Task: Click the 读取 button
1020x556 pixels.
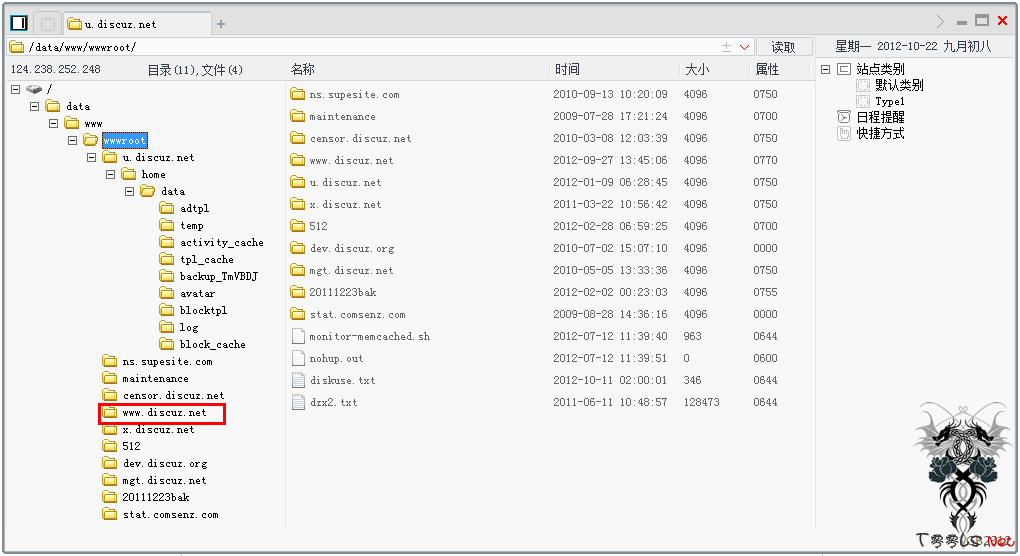Action: (x=783, y=47)
